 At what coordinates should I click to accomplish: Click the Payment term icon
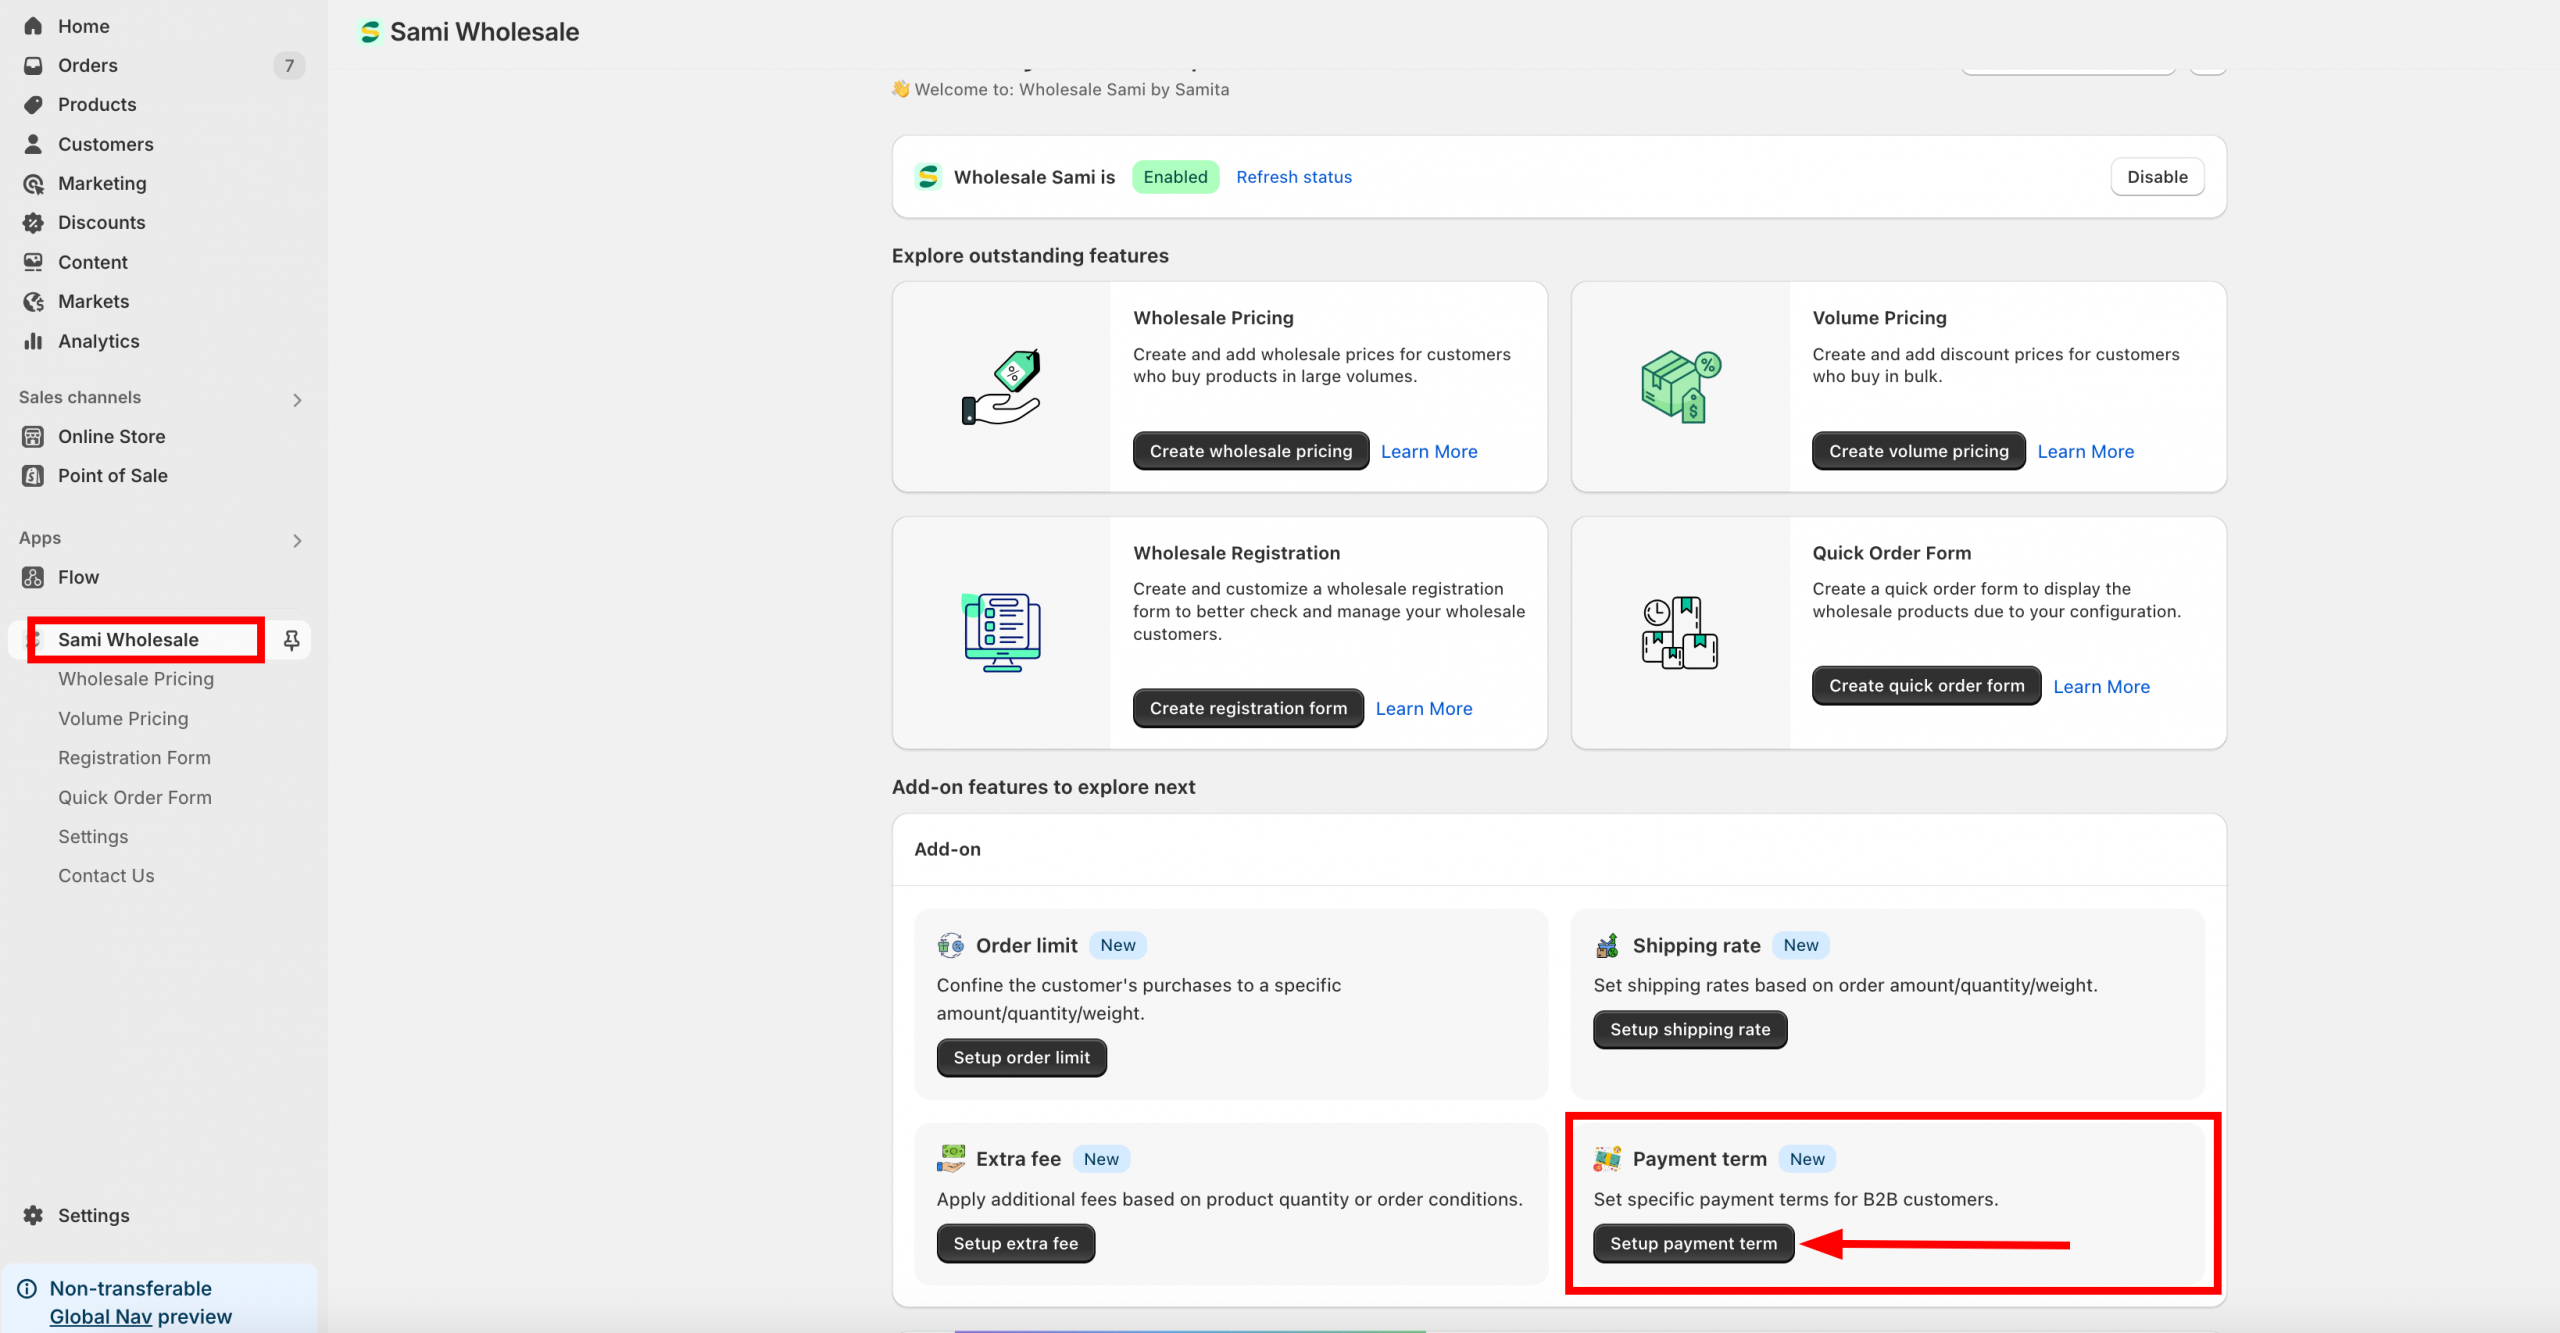click(x=1607, y=1158)
